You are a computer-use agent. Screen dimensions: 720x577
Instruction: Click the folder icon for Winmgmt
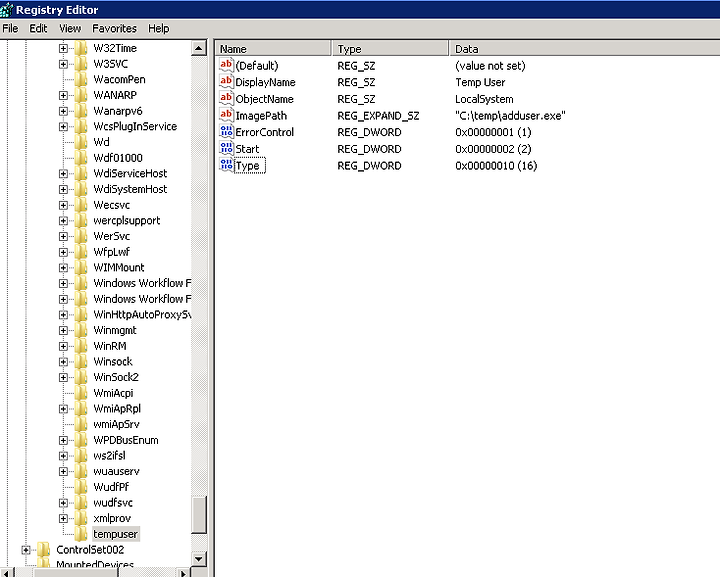tap(81, 330)
